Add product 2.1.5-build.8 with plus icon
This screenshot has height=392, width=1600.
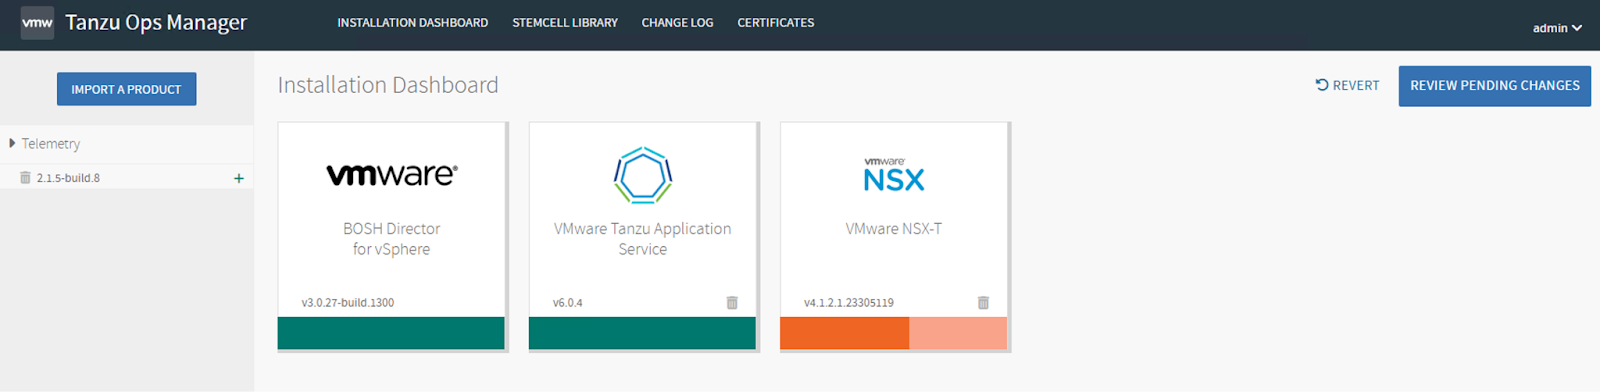[238, 178]
